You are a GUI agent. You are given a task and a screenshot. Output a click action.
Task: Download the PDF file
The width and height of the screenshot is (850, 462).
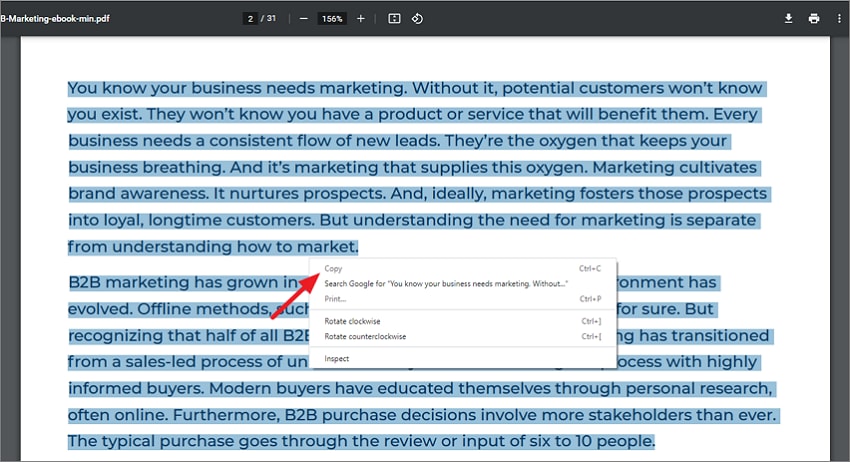(788, 18)
